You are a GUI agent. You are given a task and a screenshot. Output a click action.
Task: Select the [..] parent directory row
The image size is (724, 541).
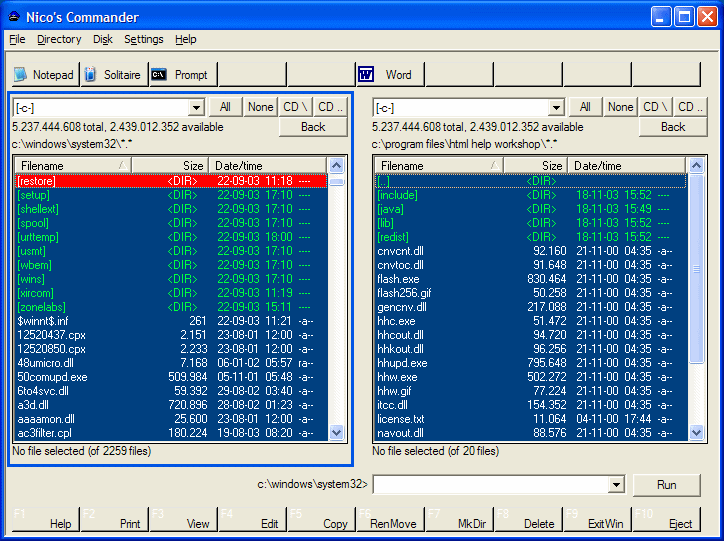point(531,180)
